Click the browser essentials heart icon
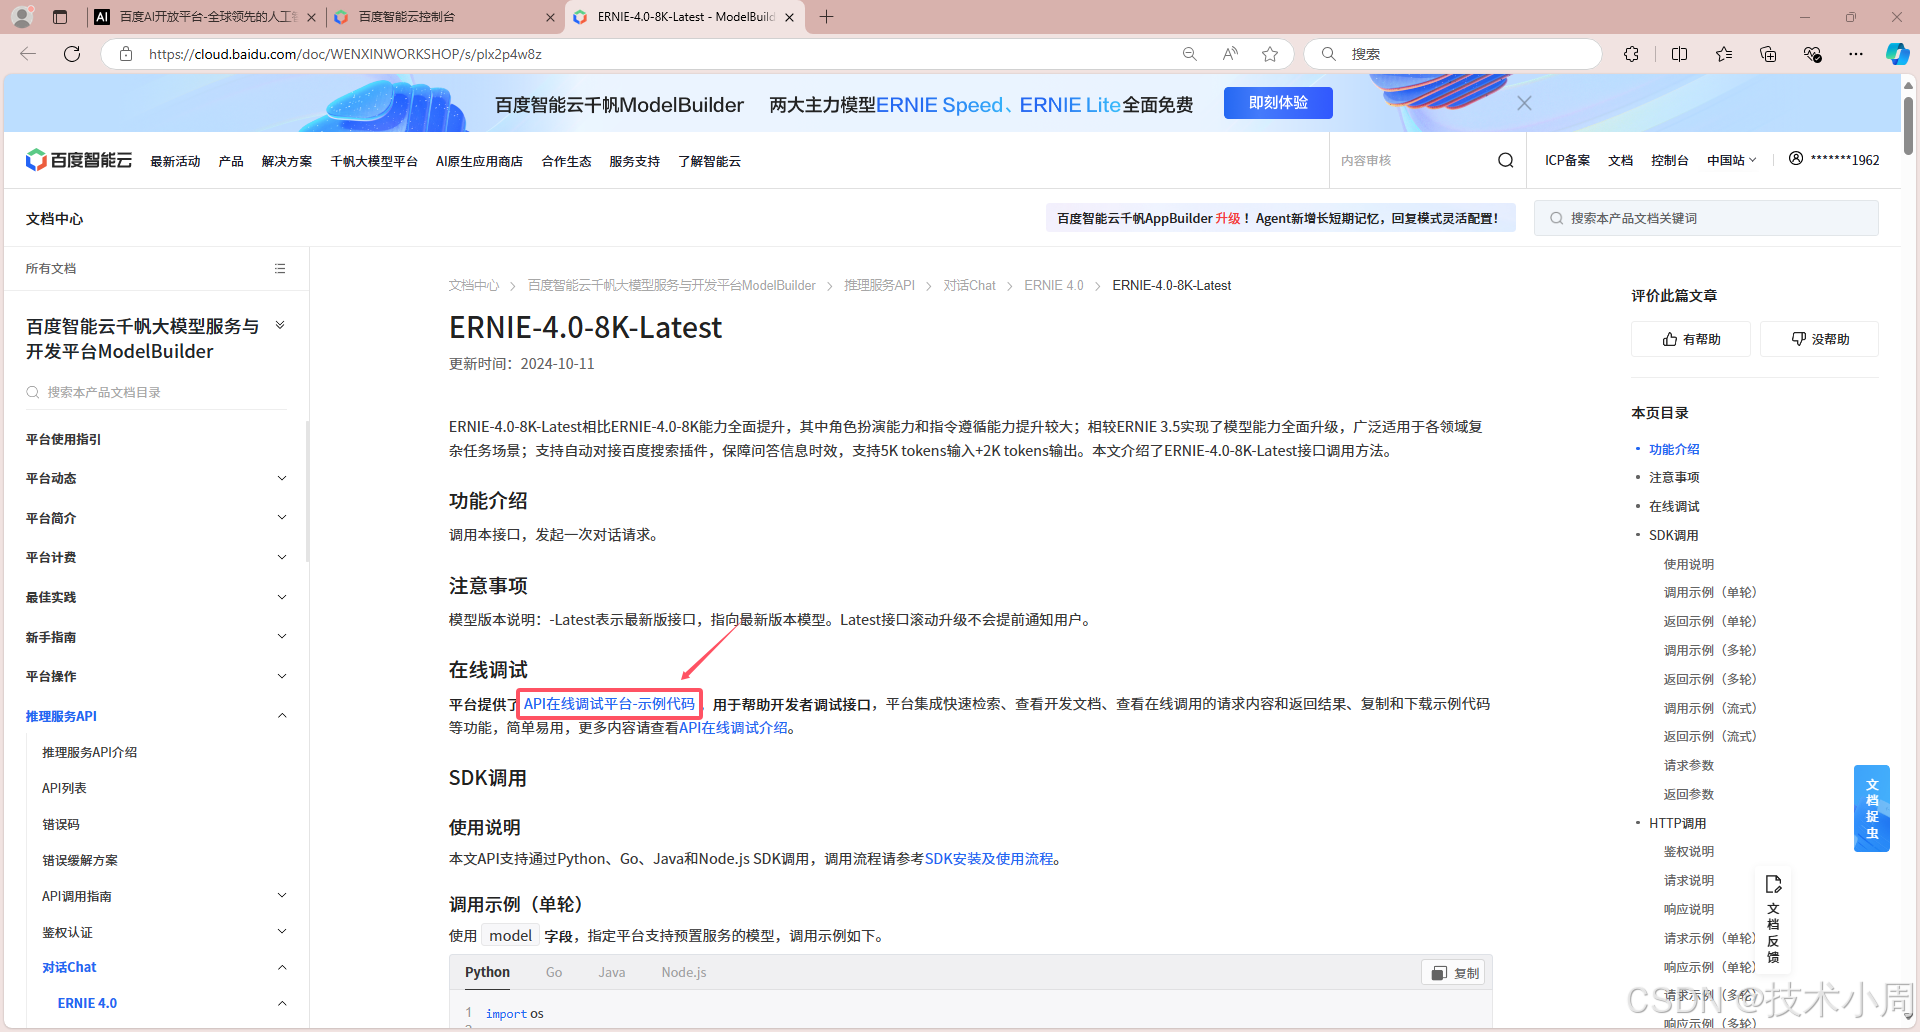The width and height of the screenshot is (1920, 1032). pos(1812,54)
